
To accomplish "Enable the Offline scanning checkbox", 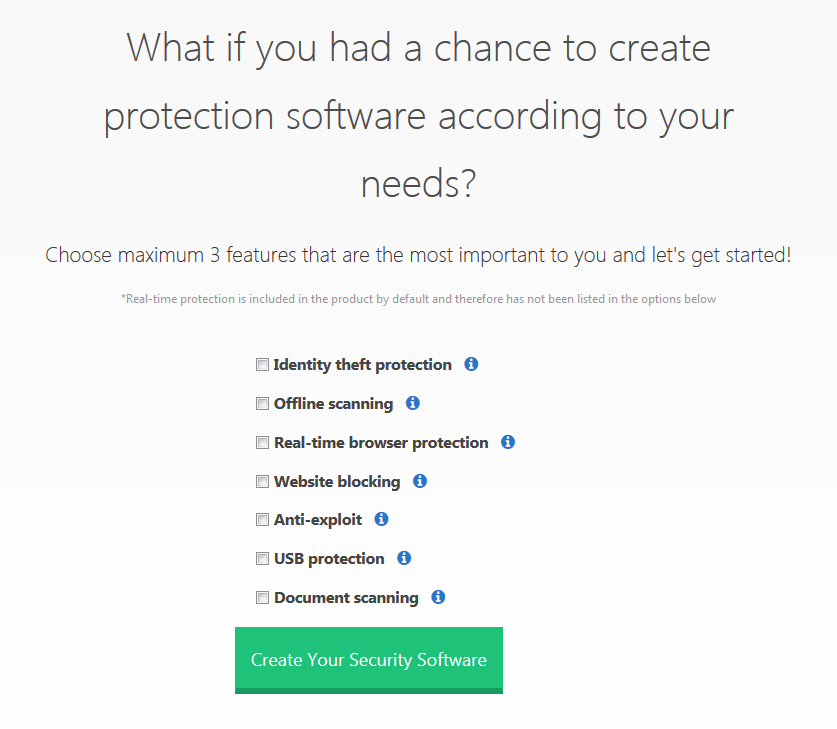I will (x=262, y=403).
